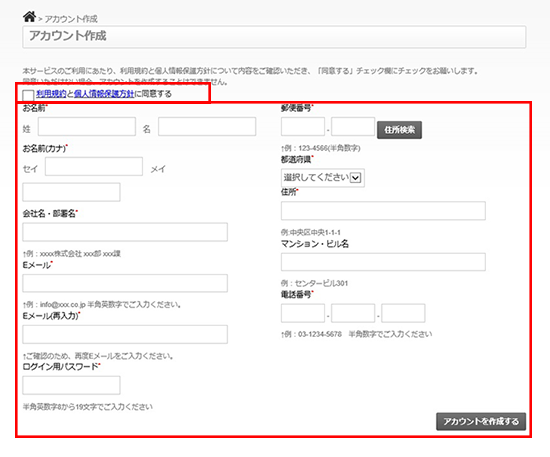Click the 住所検索 button
Screen dimensions: 550x457
pos(400,130)
